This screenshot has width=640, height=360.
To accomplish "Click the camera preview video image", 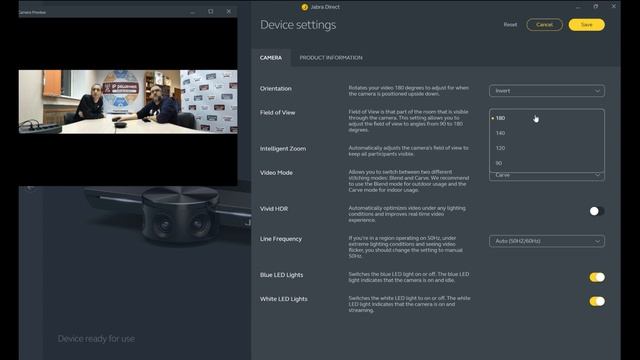I will (x=128, y=102).
